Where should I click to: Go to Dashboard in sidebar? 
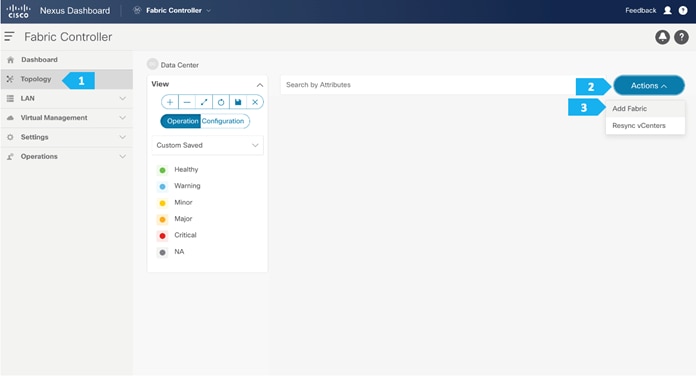coord(67,59)
